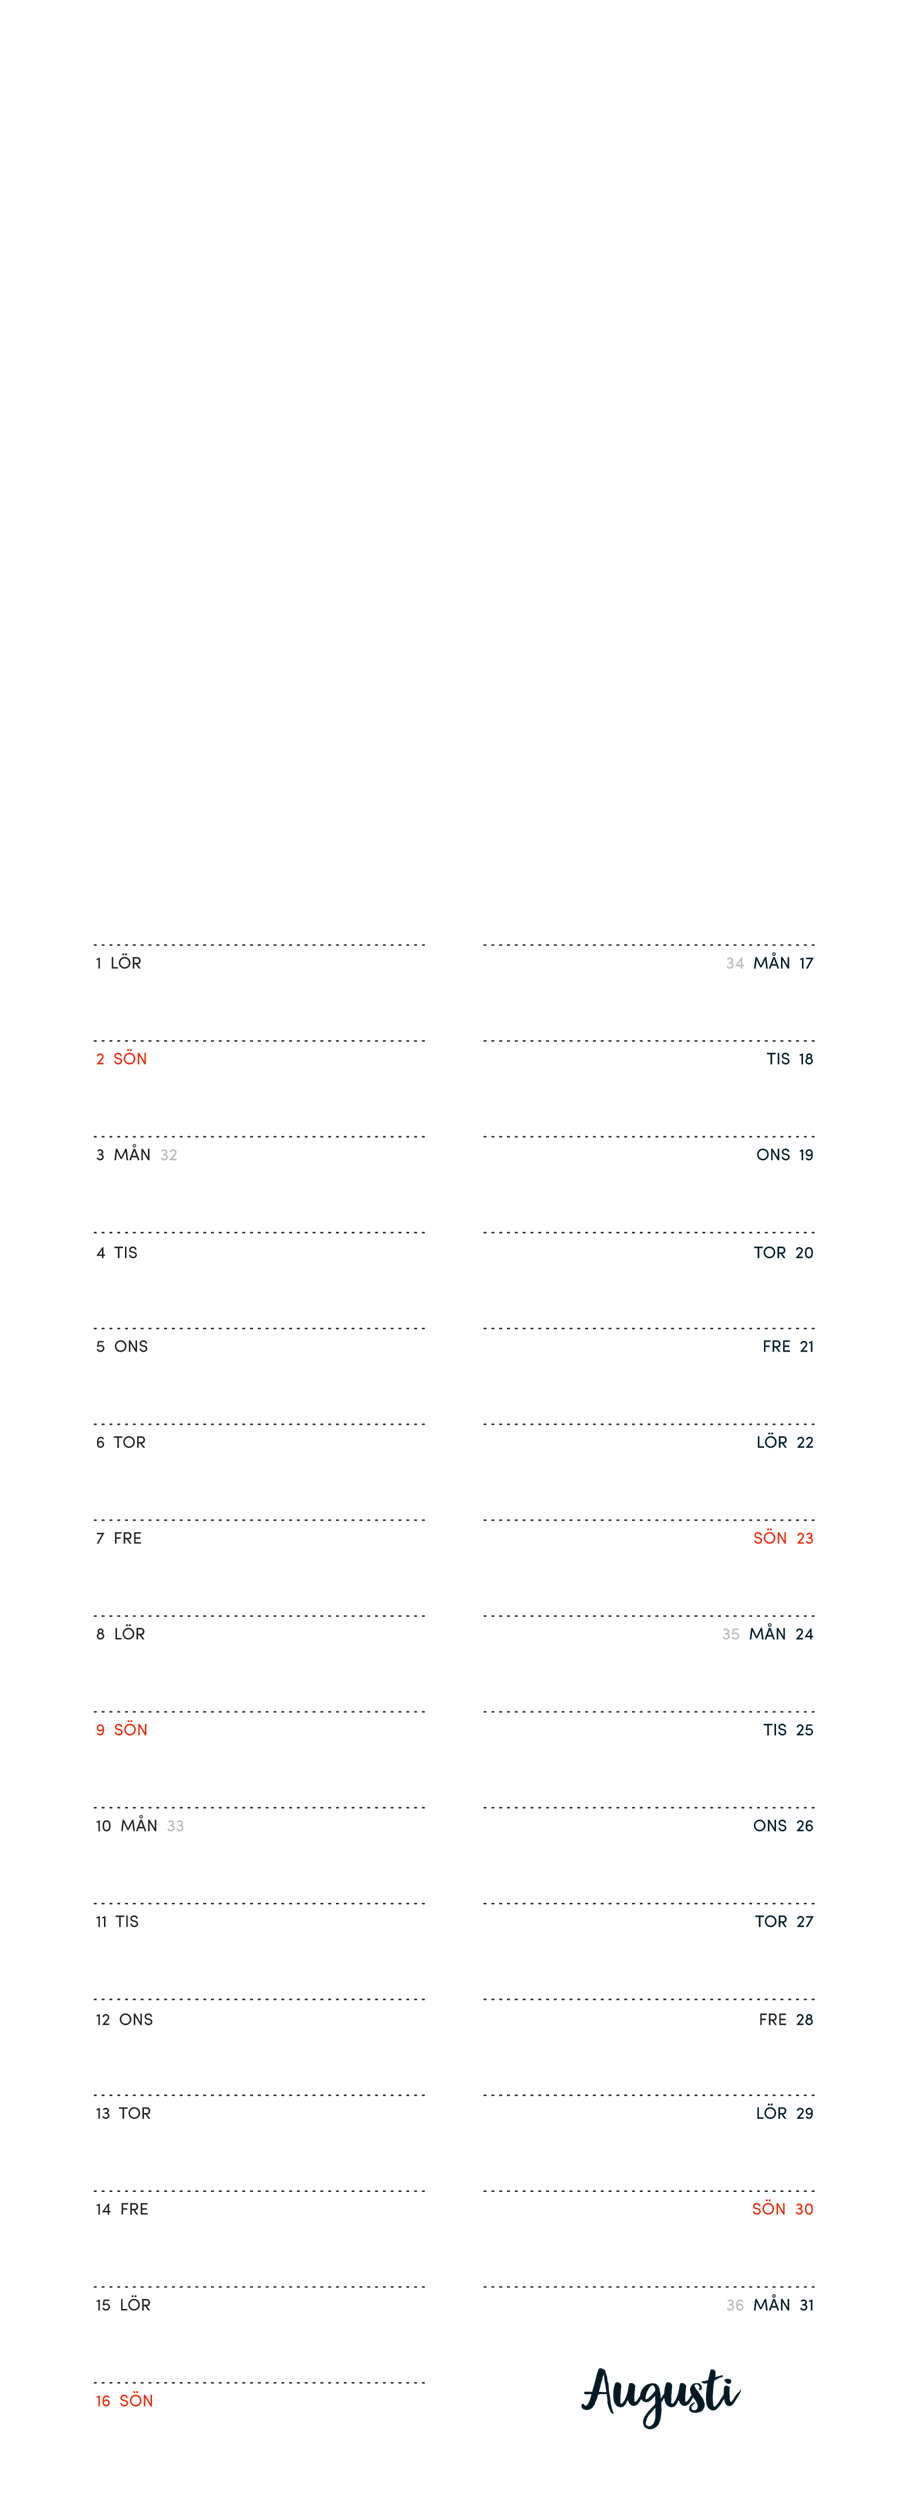Select the TIS 18 date entry
Screen dimensions: 910x2517
tap(789, 1059)
